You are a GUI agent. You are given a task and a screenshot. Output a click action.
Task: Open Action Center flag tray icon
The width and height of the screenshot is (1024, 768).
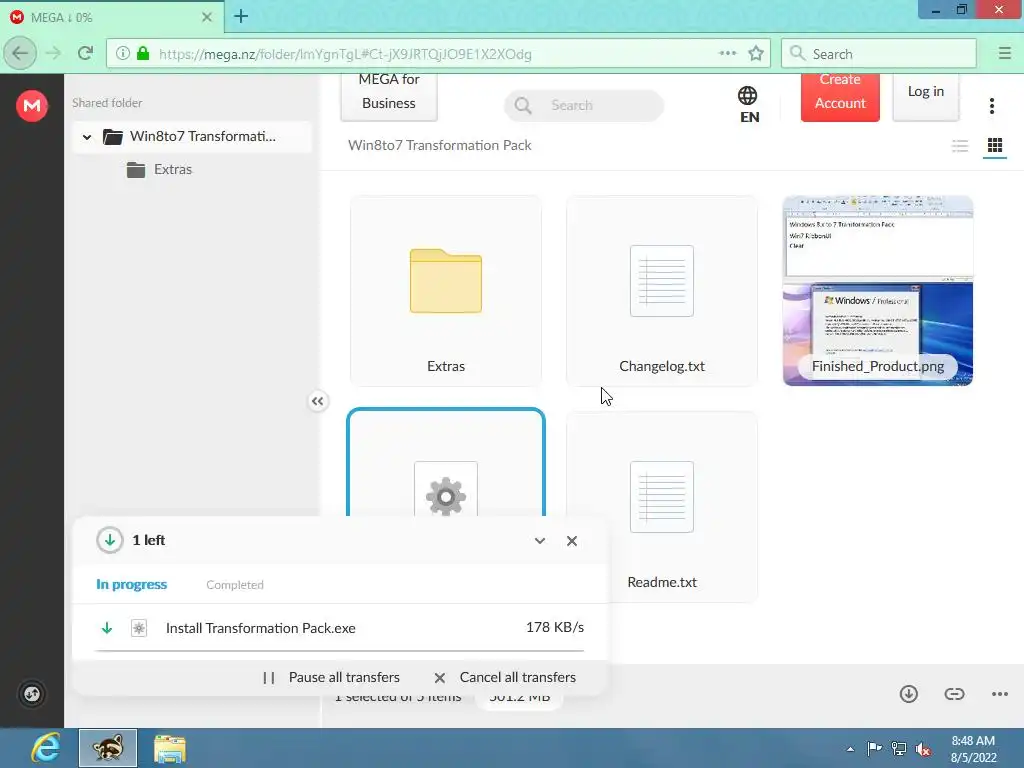click(874, 748)
